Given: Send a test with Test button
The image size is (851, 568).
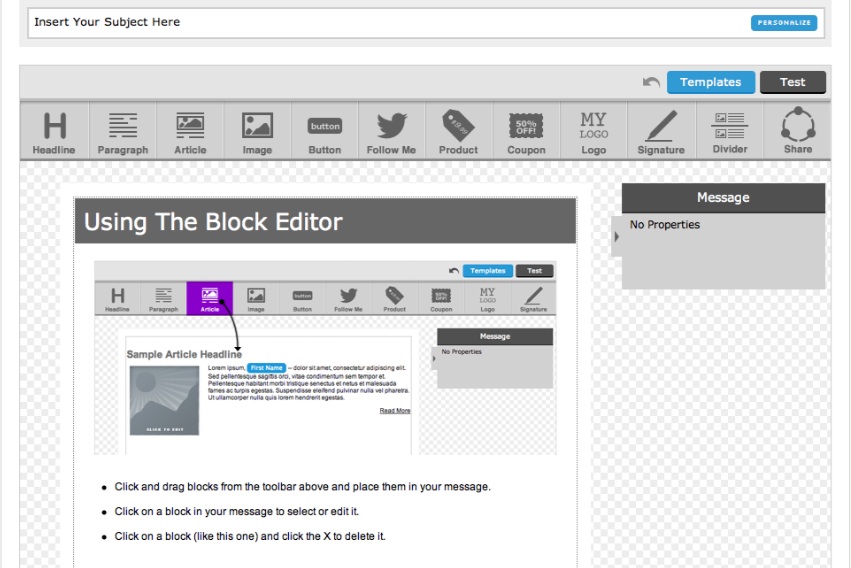Looking at the screenshot, I should tap(792, 82).
